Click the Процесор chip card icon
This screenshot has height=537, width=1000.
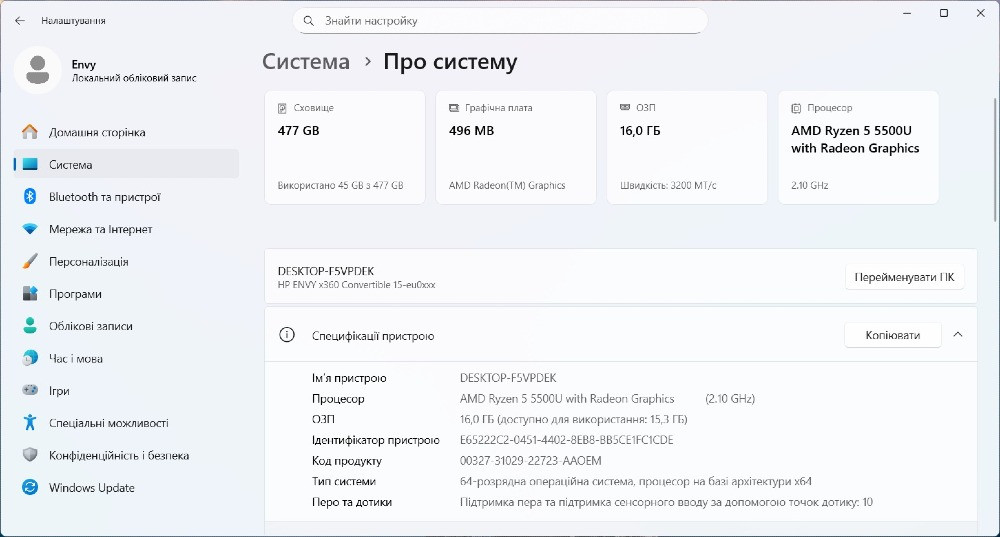796,108
